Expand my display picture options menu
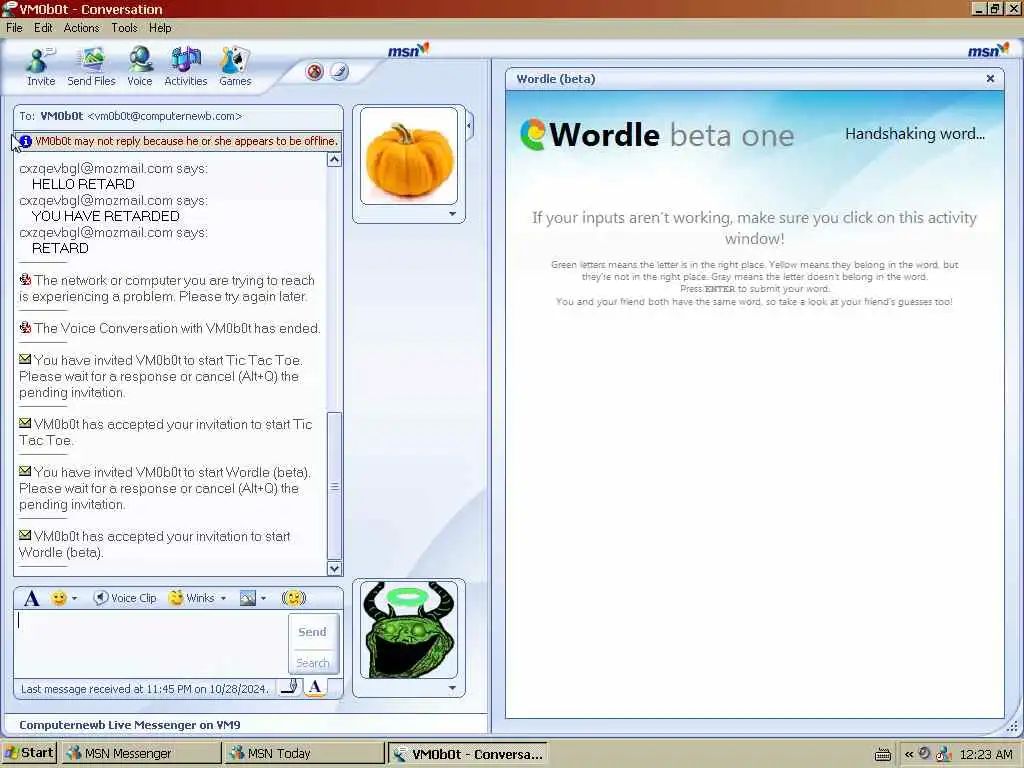The height and width of the screenshot is (768, 1024). [x=452, y=688]
